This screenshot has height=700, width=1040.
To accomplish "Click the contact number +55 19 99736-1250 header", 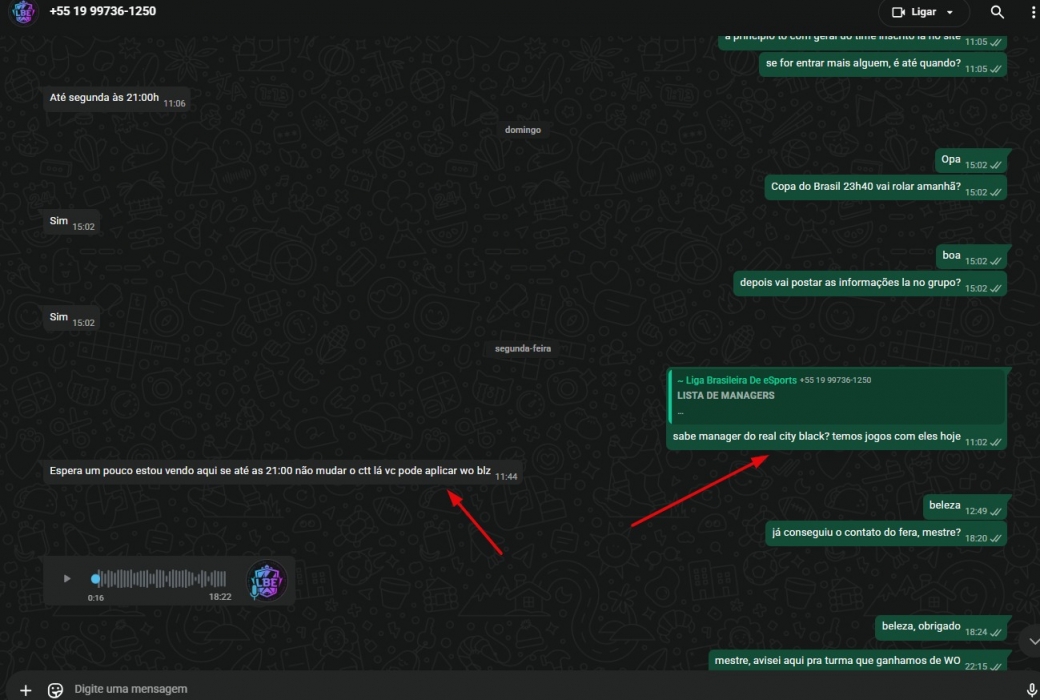I will pyautogui.click(x=103, y=12).
